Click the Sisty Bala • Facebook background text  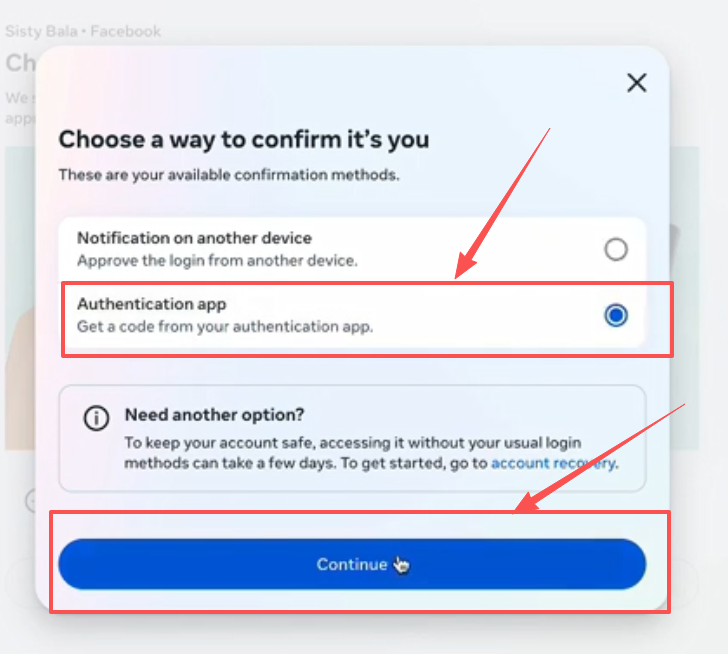click(83, 31)
